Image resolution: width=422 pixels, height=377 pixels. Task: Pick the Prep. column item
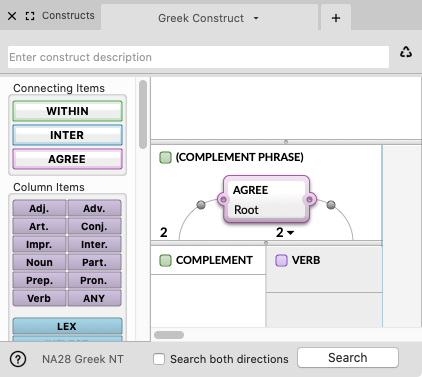click(x=39, y=280)
